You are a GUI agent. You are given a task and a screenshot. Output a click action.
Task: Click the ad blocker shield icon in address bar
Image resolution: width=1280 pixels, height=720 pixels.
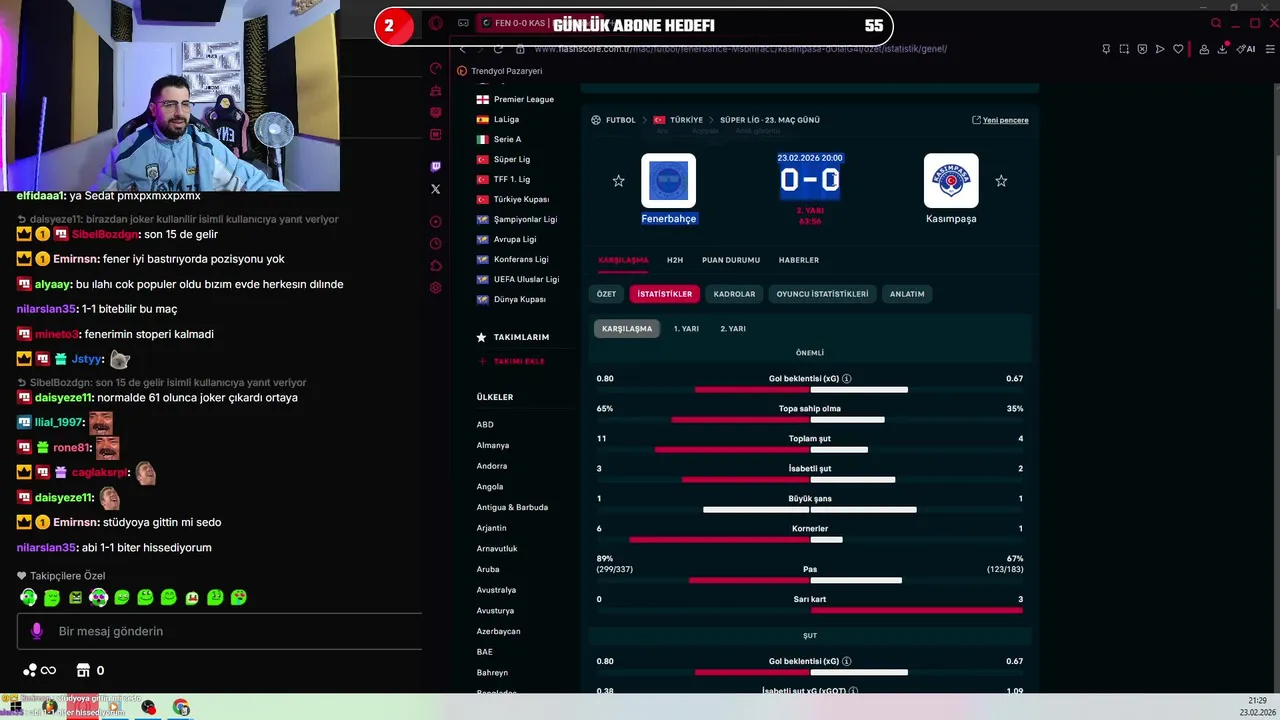pos(1142,49)
